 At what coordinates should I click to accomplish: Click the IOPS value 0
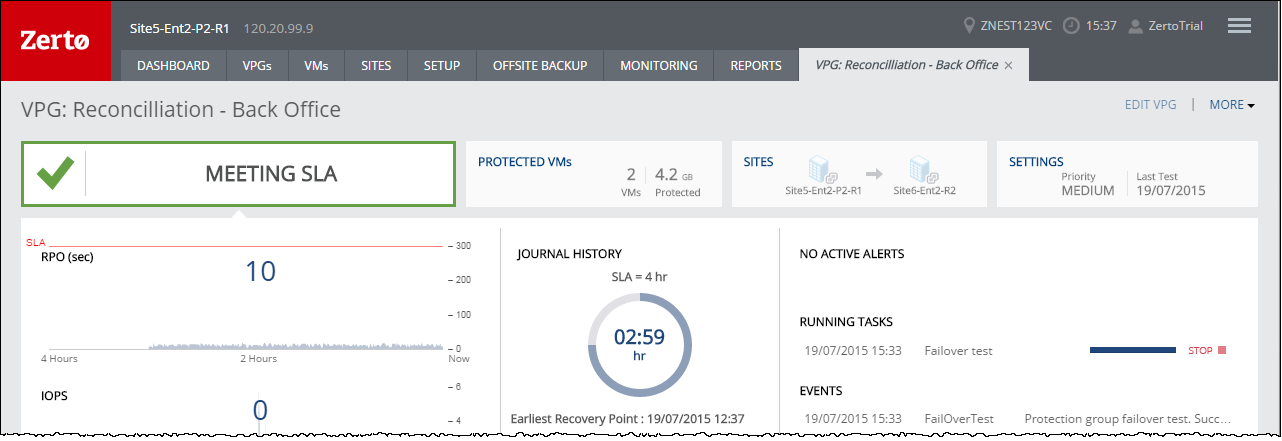coord(260,410)
